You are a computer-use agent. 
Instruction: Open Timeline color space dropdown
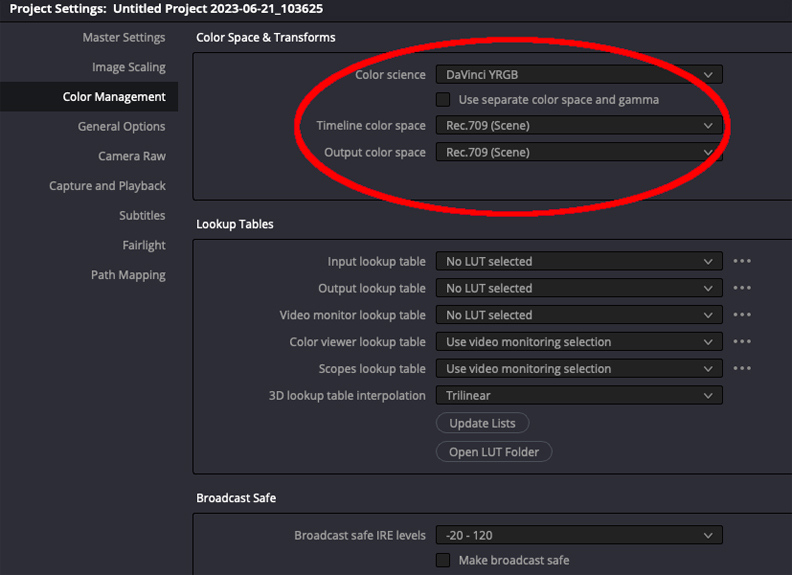pos(579,125)
